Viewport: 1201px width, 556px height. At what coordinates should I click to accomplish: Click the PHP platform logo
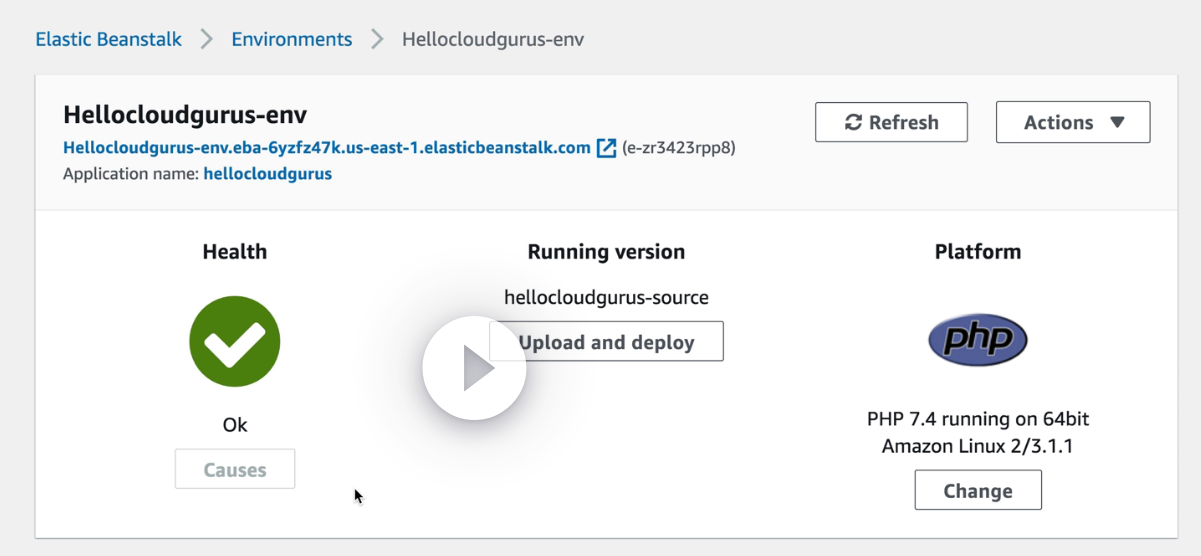[x=977, y=340]
